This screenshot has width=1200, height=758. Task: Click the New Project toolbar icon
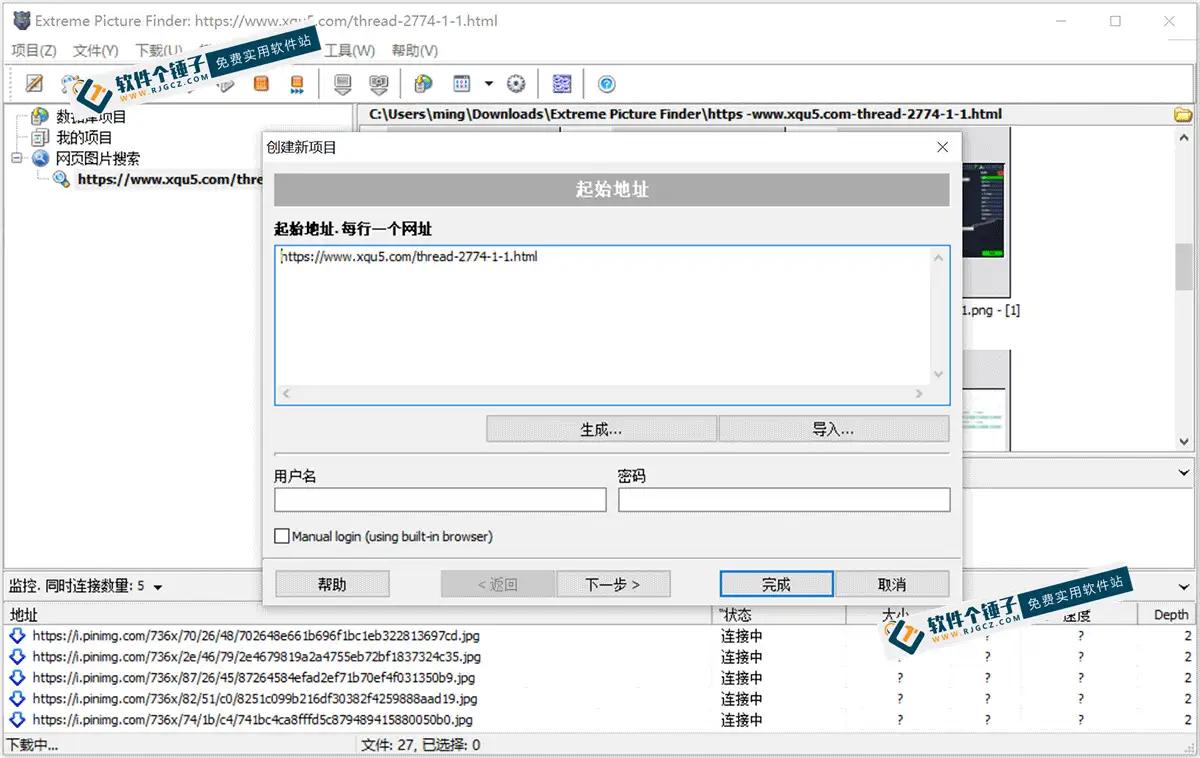click(34, 84)
